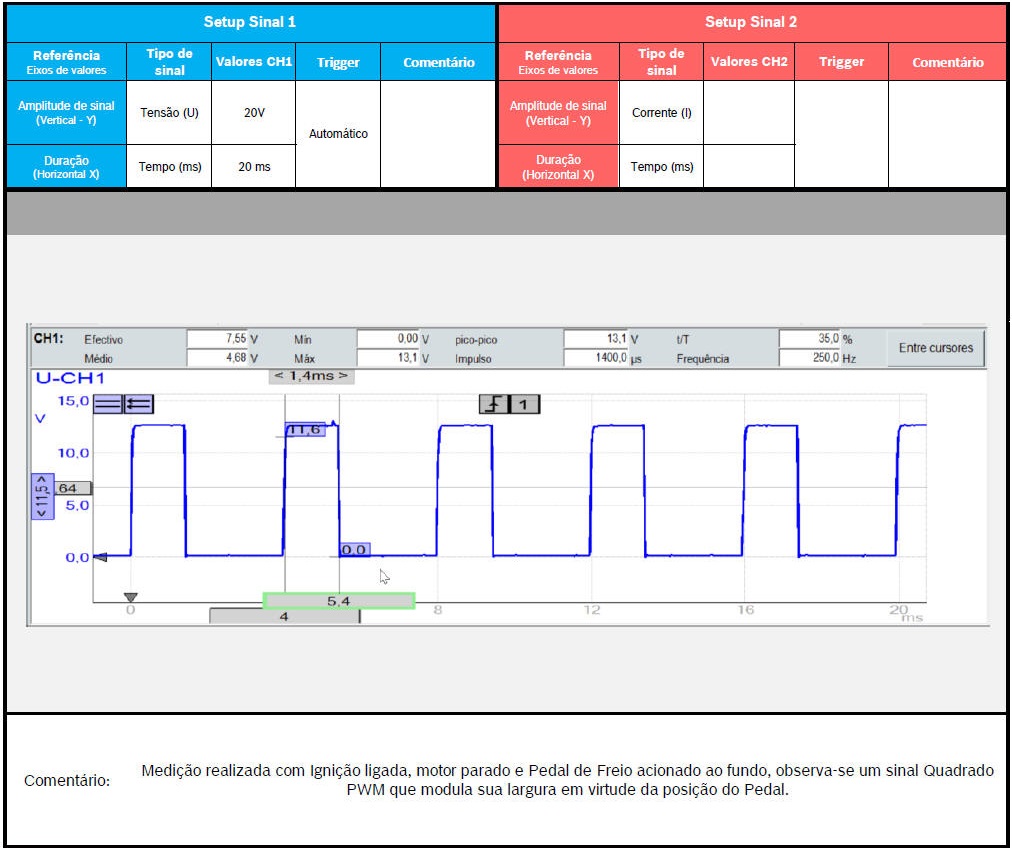Click the Automático trigger cell
The image size is (1012, 848).
[338, 133]
